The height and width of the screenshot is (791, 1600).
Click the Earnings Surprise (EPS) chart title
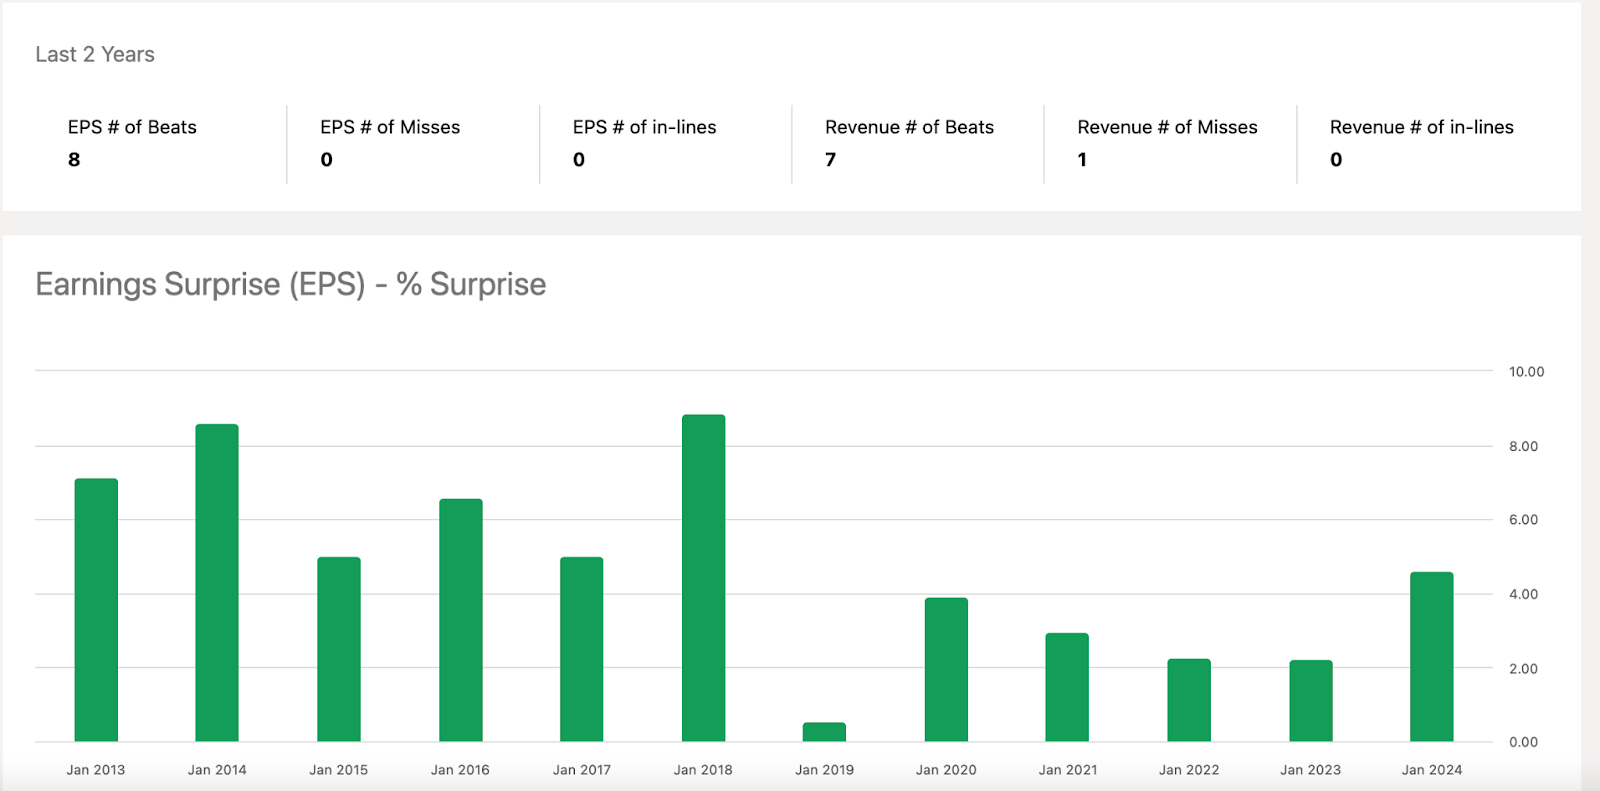tap(291, 285)
